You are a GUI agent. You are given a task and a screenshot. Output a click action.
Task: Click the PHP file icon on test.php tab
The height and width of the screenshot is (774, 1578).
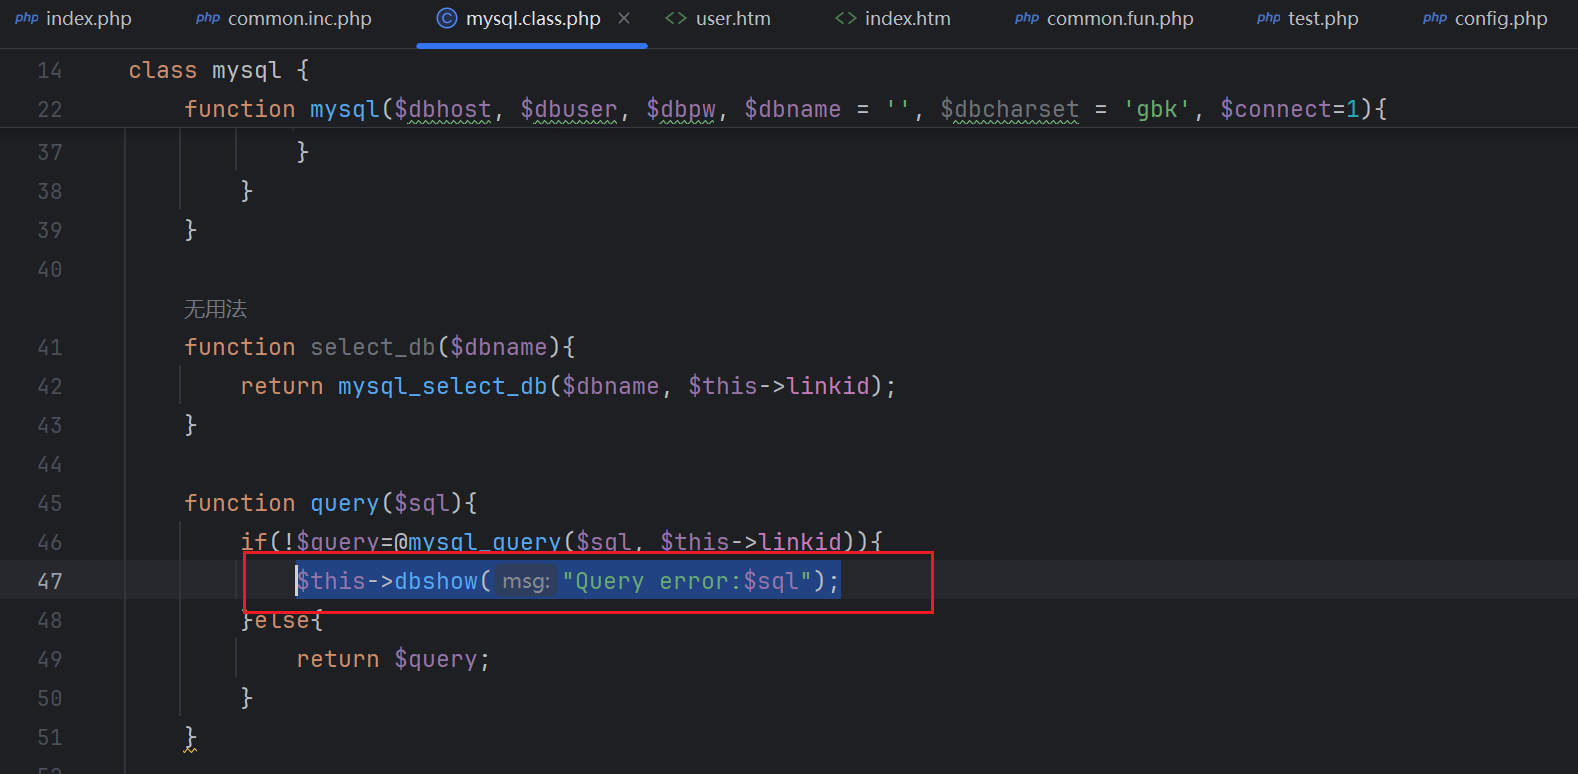point(1269,18)
